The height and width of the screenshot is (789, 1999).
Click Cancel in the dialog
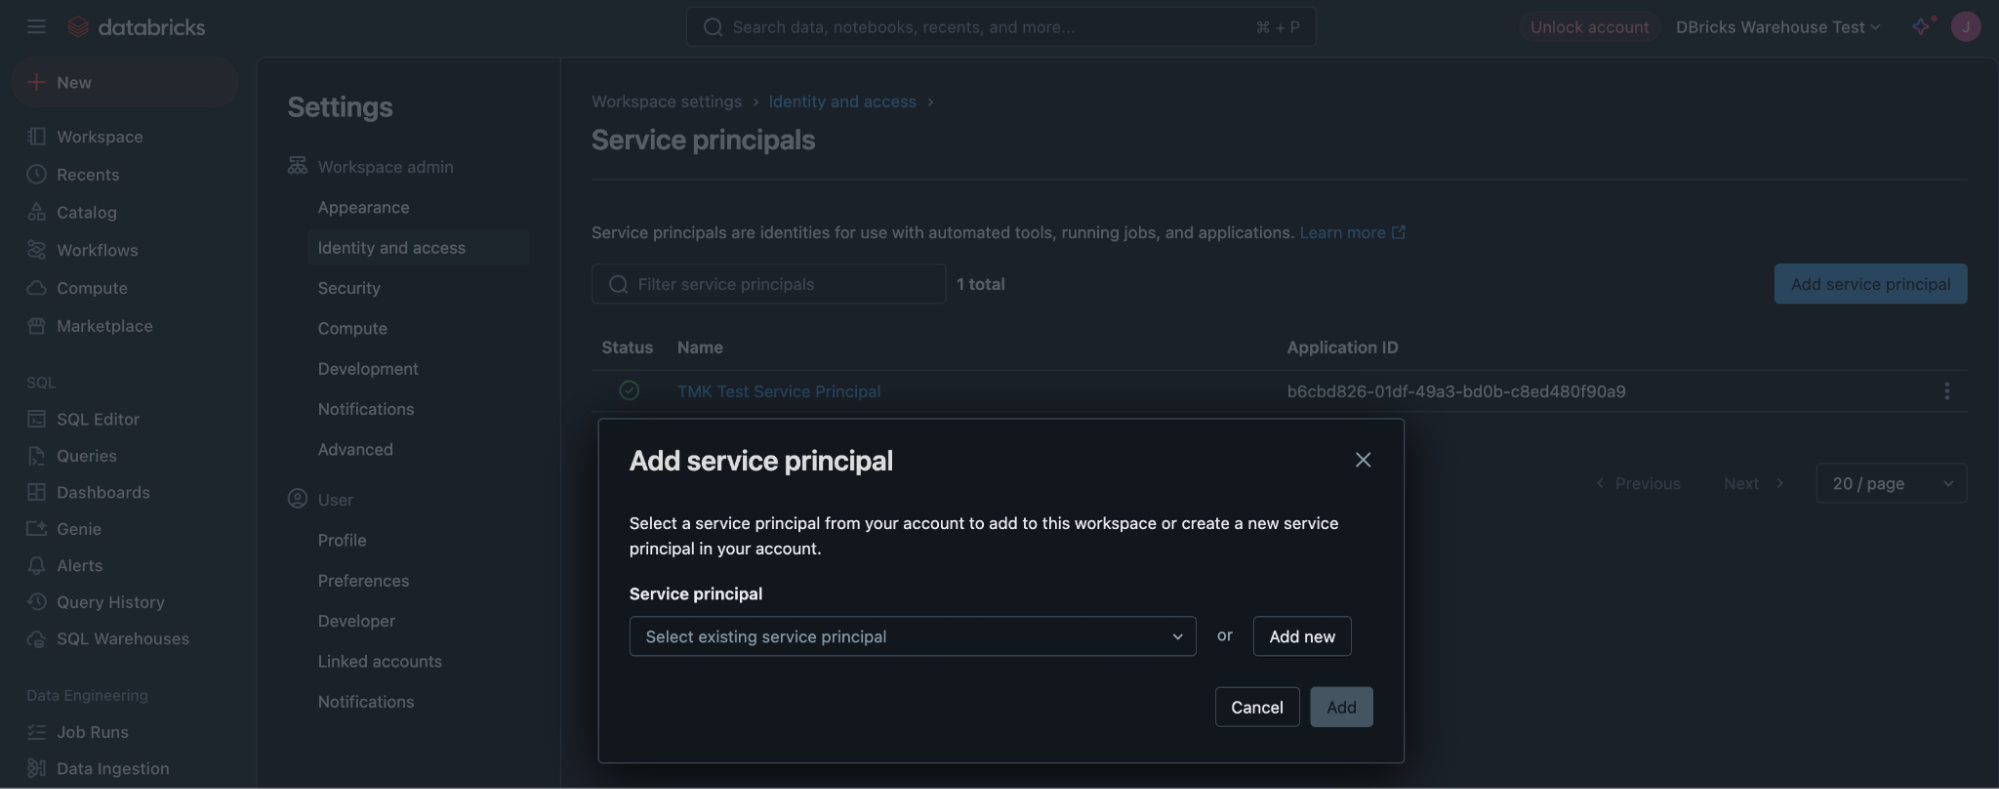point(1257,707)
